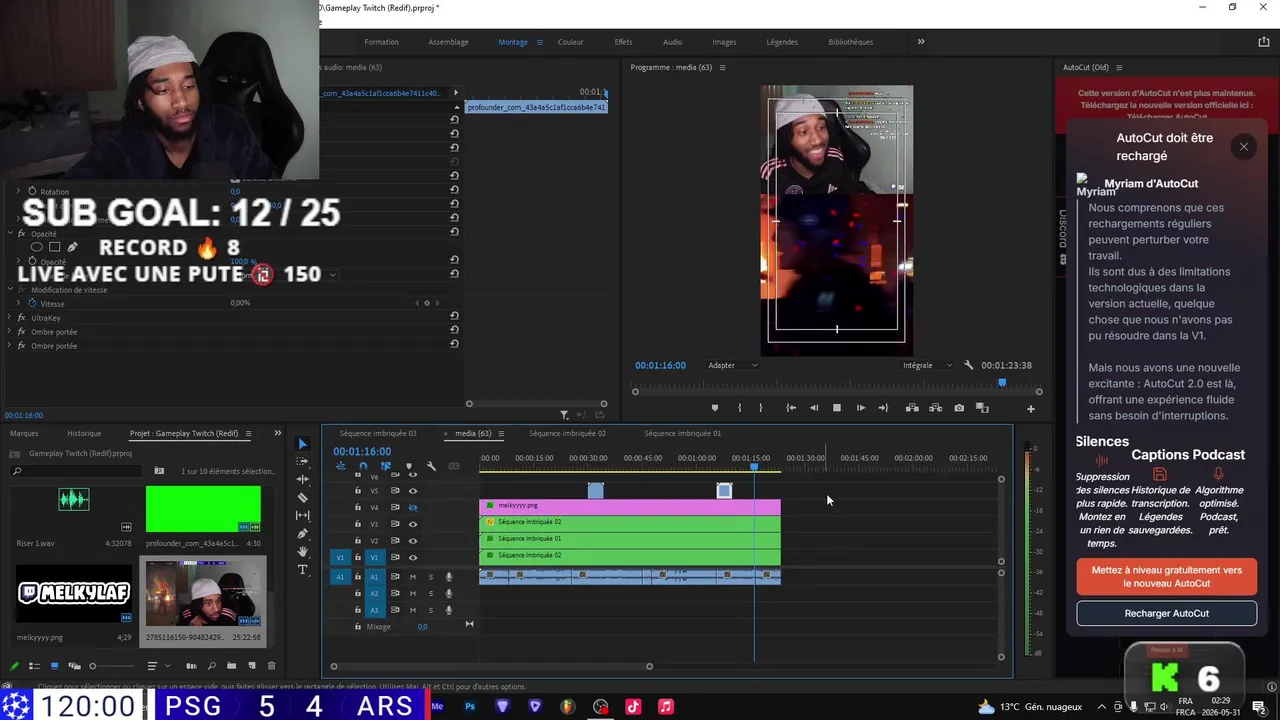The height and width of the screenshot is (720, 1280).
Task: Select the melkyyyy.png clip on the timeline
Action: (x=630, y=507)
